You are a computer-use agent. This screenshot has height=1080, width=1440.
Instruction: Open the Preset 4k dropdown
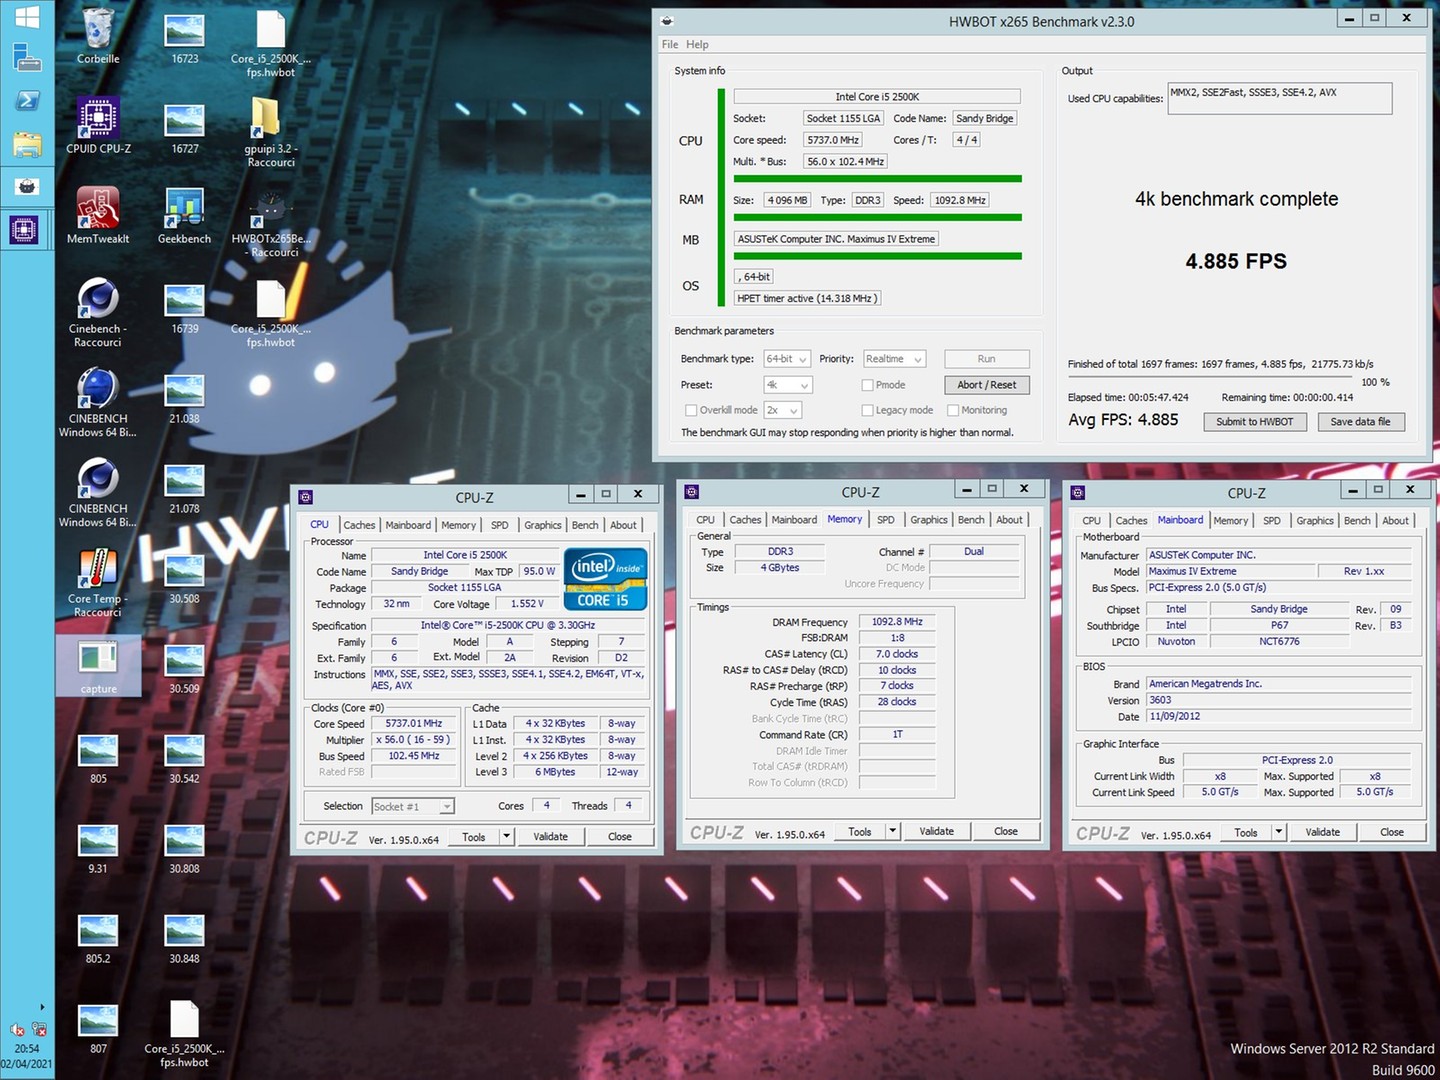[x=787, y=385]
